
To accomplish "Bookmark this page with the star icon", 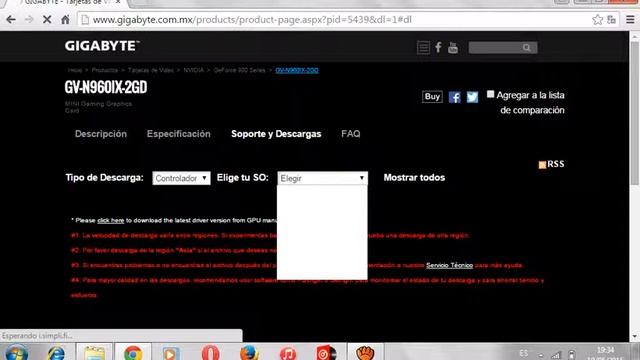I will [597, 20].
